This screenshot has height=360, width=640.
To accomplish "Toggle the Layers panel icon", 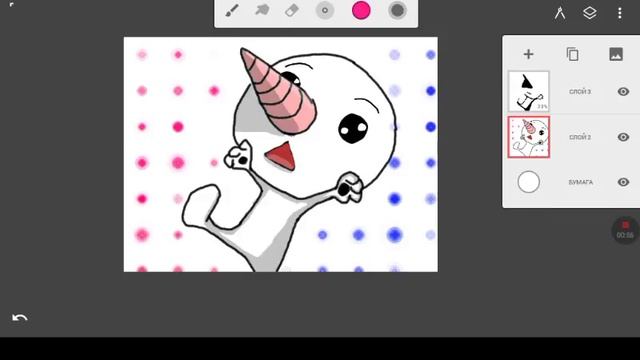I will (x=589, y=13).
